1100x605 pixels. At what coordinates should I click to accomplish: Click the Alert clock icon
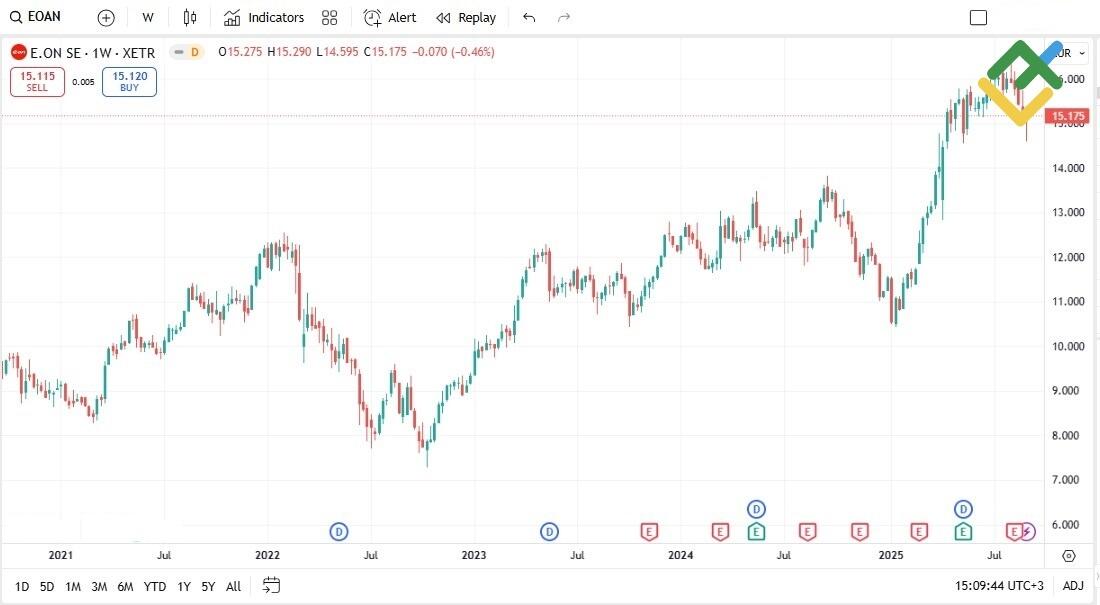coord(370,17)
